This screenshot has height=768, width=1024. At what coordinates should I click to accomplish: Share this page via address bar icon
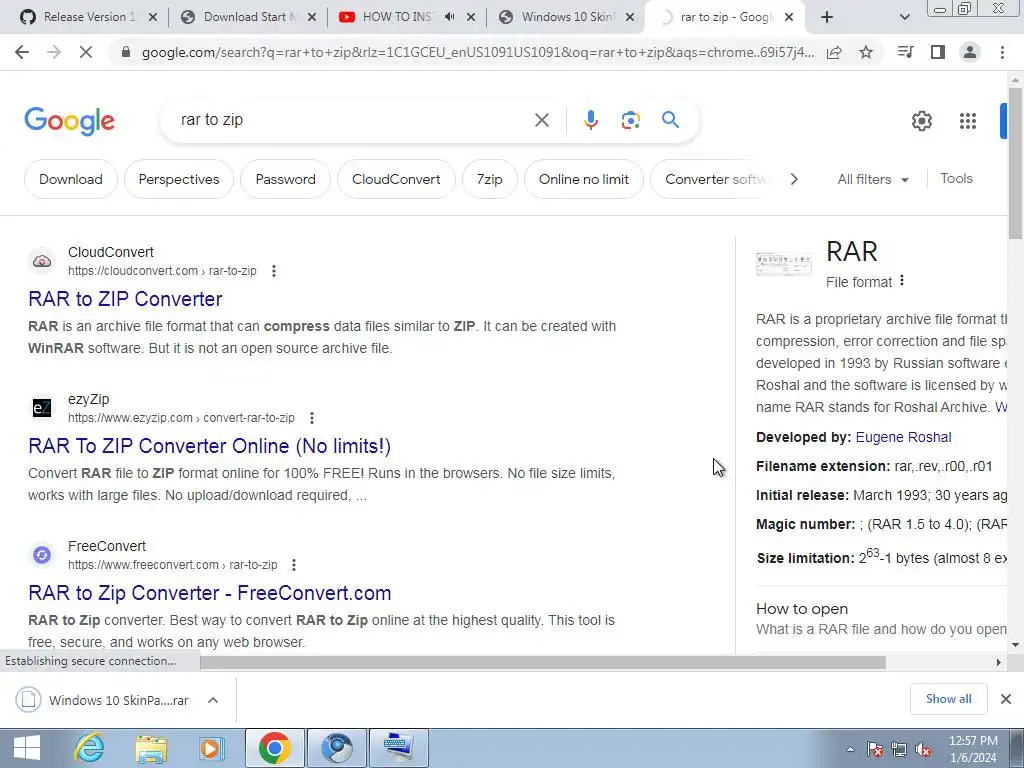point(834,52)
